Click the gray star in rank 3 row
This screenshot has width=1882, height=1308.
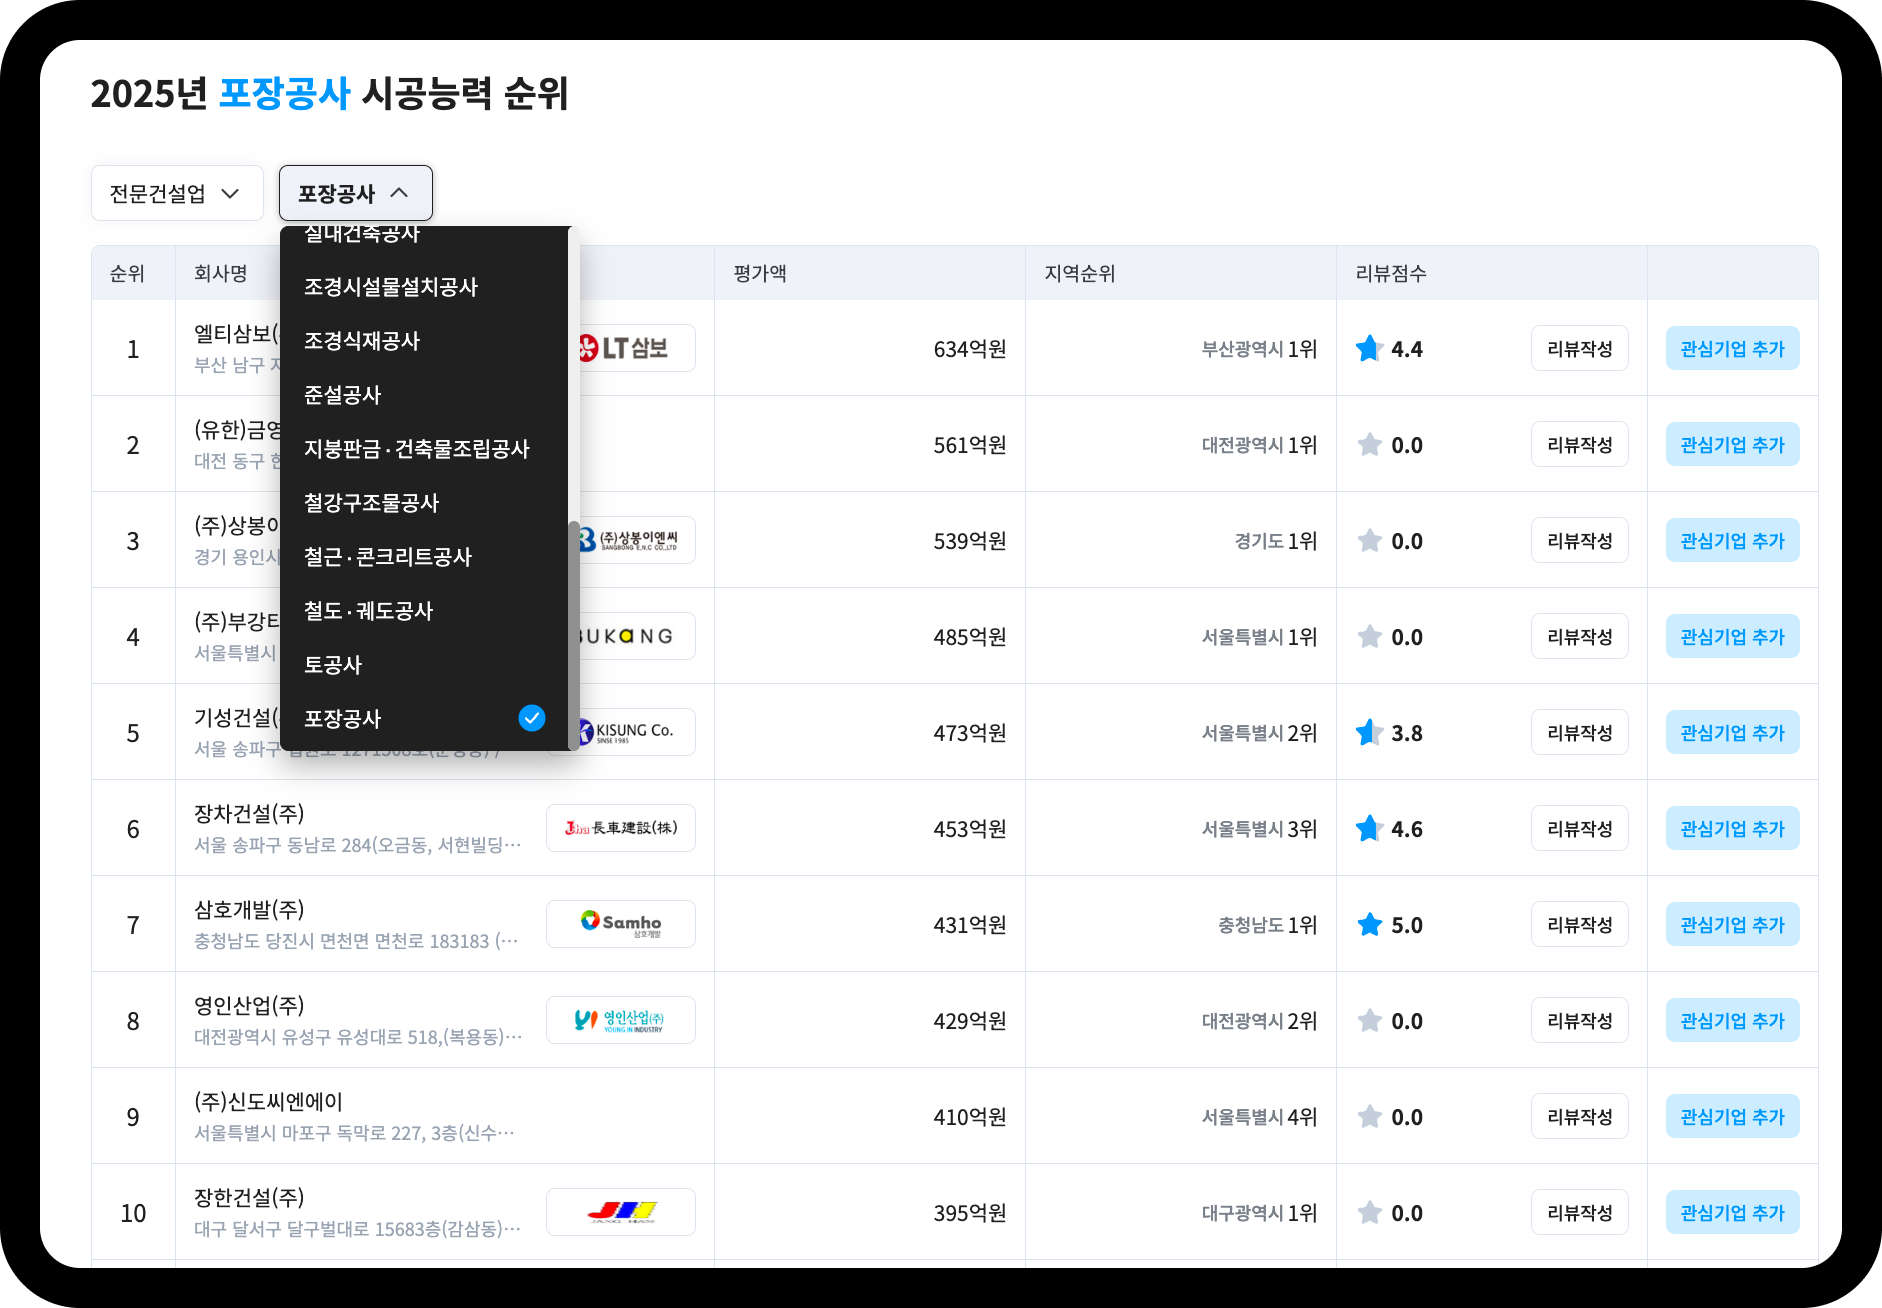click(1369, 540)
